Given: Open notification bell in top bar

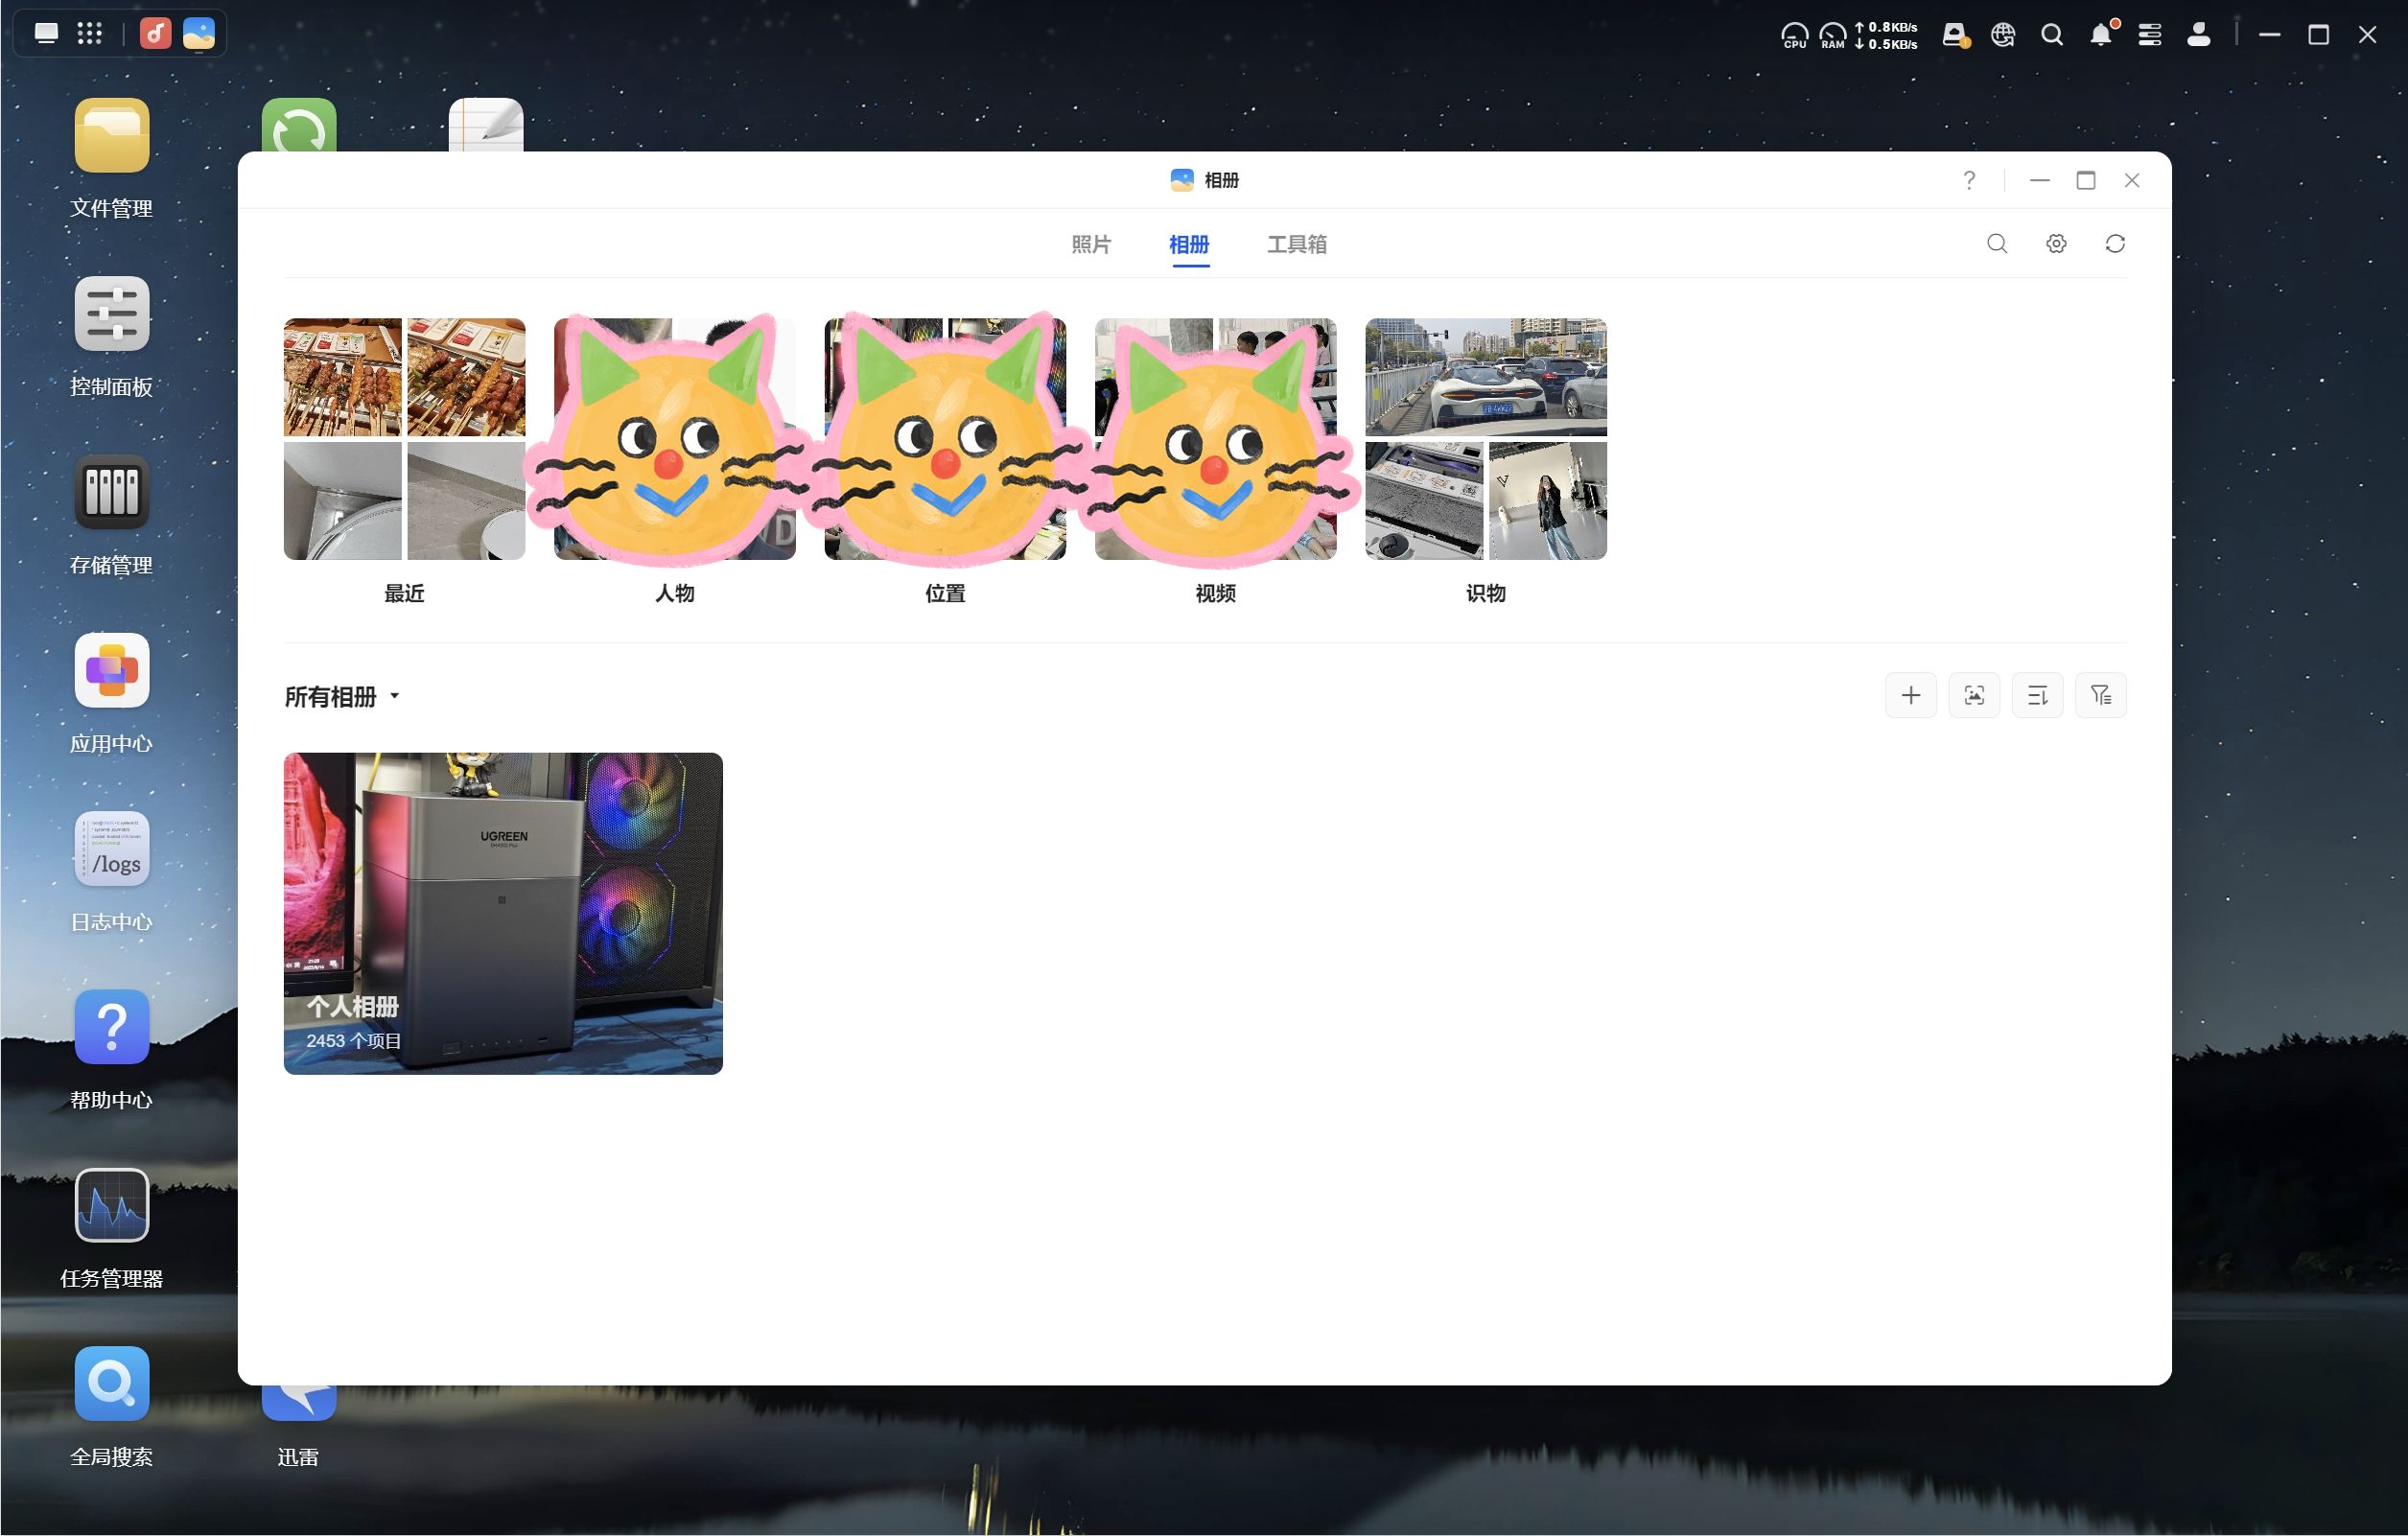Looking at the screenshot, I should point(2100,35).
